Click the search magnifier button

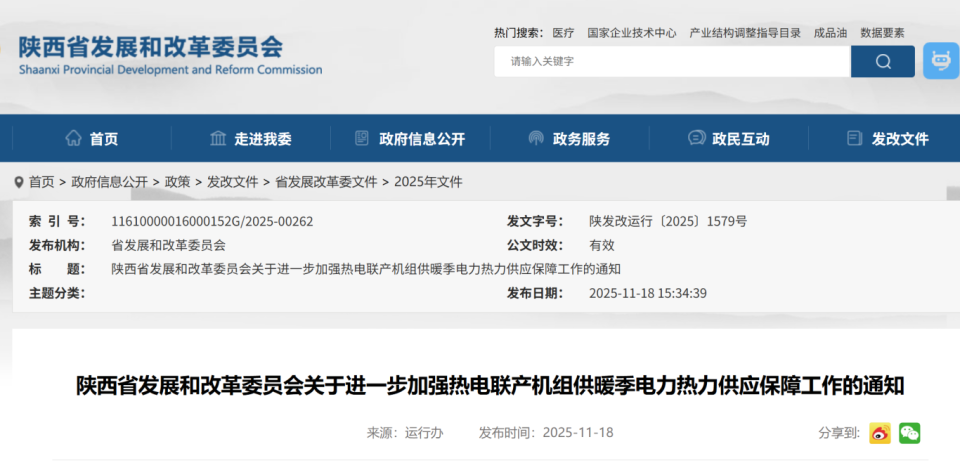pos(882,61)
